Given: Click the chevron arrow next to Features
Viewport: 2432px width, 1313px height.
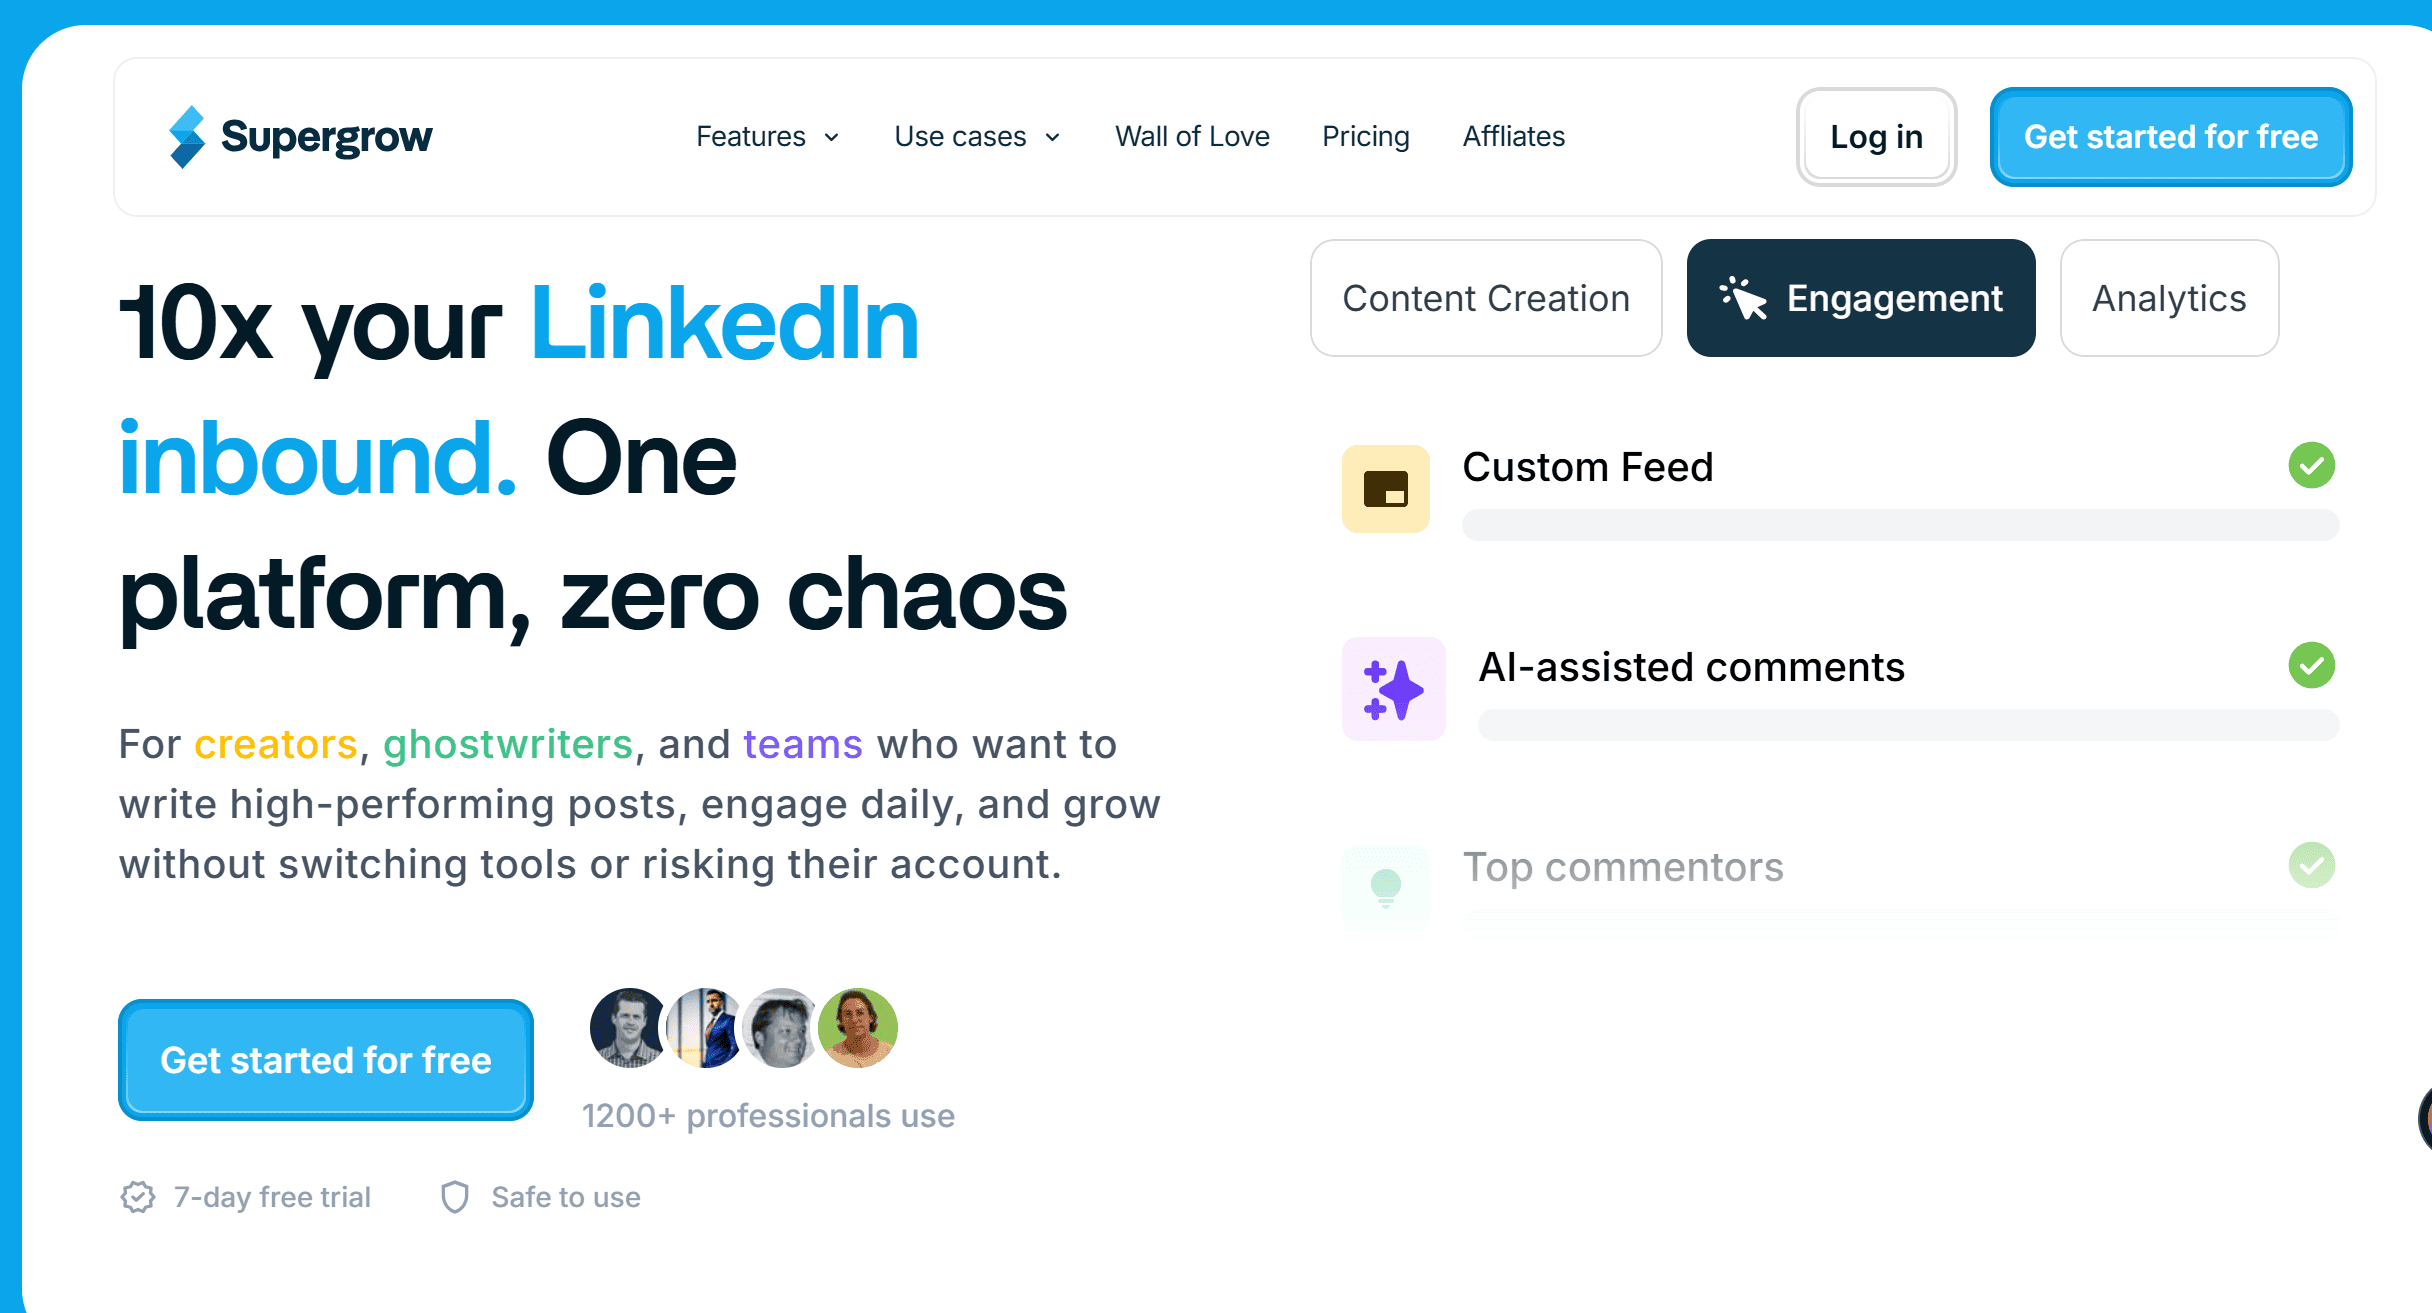Looking at the screenshot, I should click(832, 137).
